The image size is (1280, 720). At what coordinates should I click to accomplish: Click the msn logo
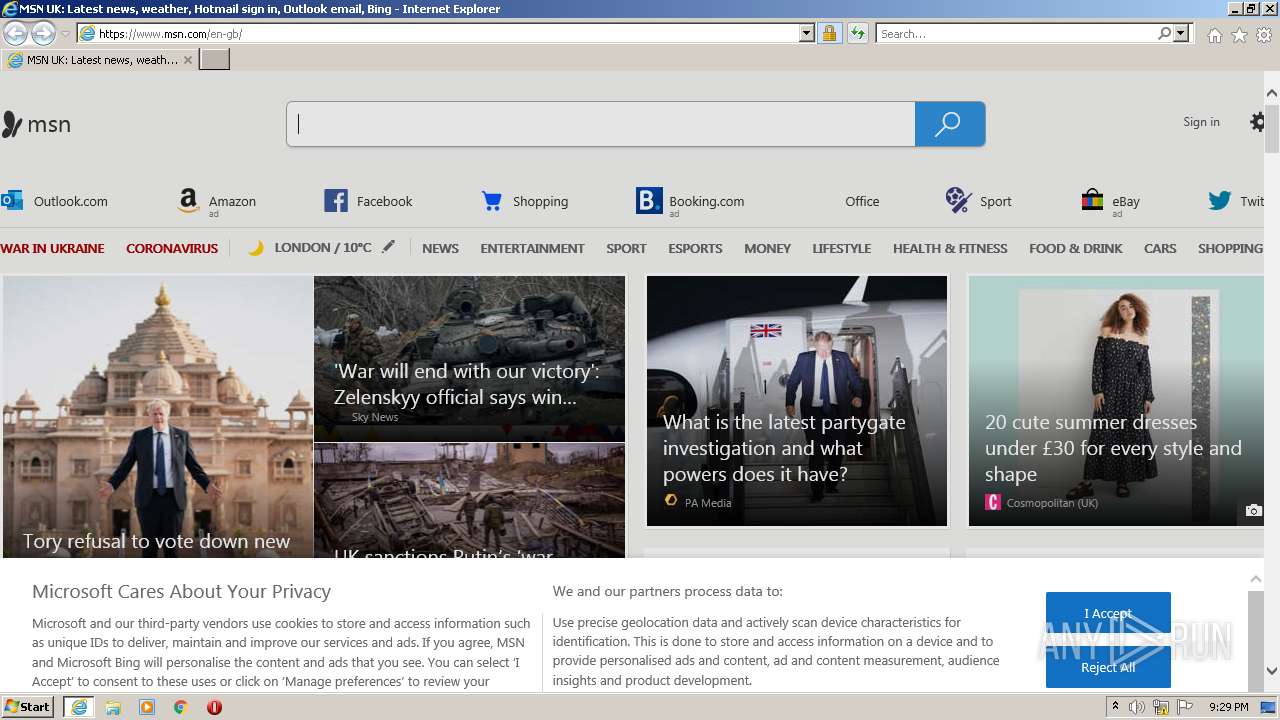point(36,124)
